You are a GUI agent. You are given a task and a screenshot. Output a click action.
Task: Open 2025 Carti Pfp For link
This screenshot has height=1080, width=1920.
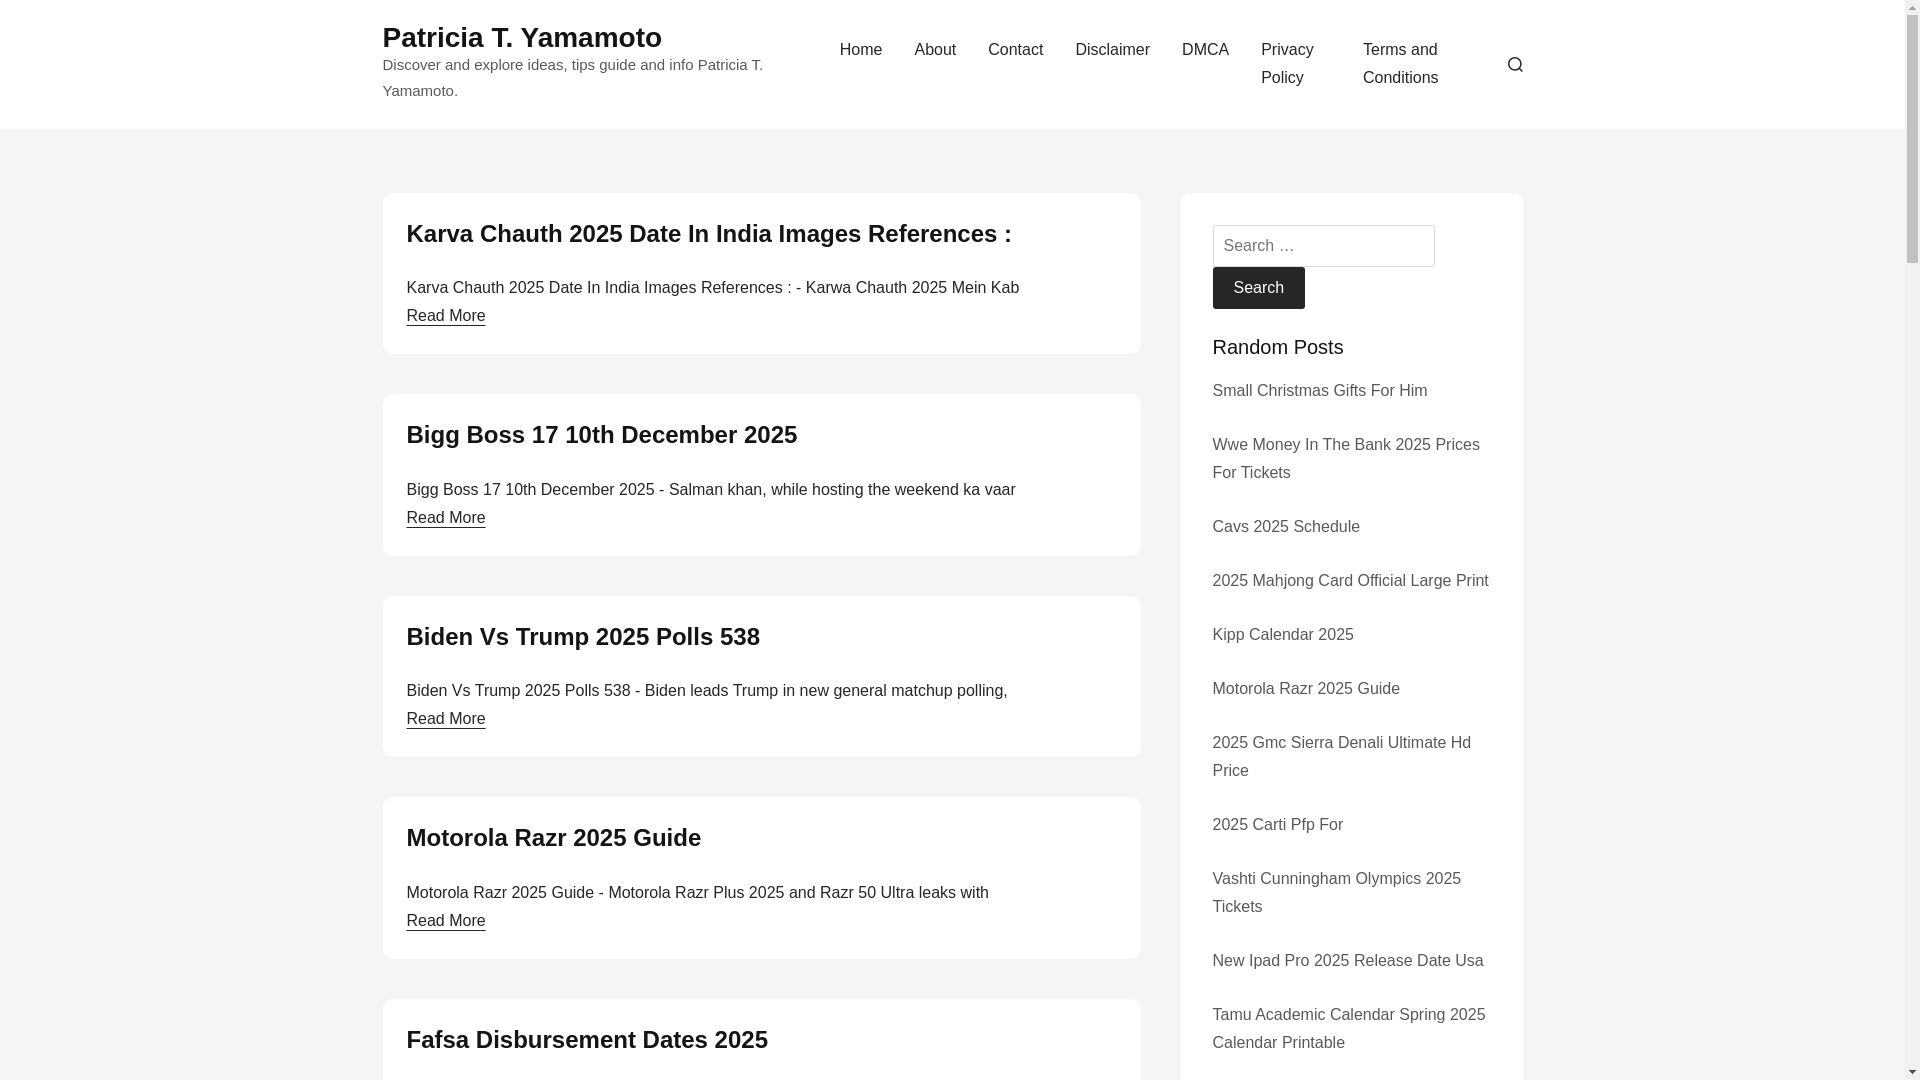click(1277, 825)
